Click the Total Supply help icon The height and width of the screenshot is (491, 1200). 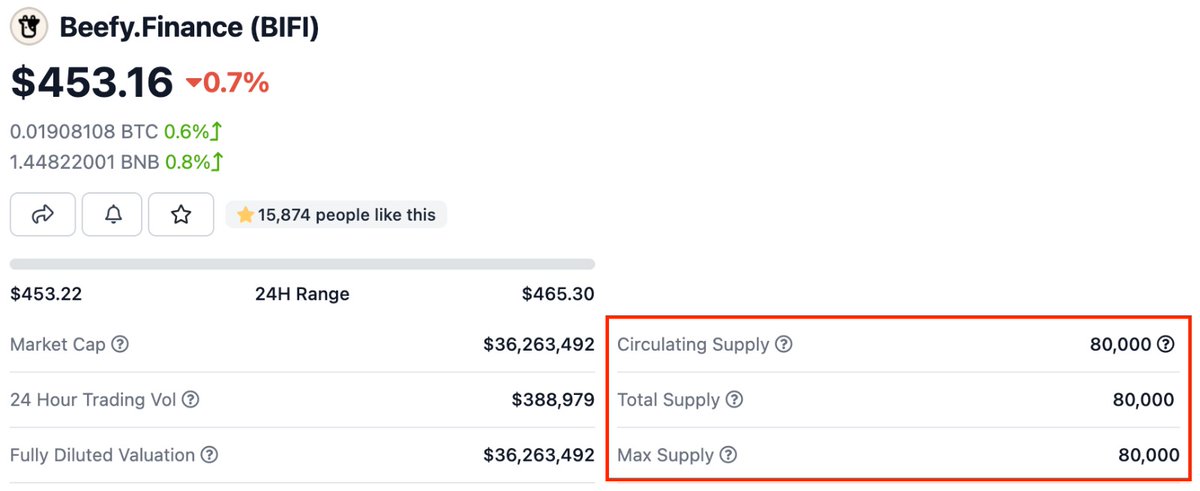(x=734, y=400)
